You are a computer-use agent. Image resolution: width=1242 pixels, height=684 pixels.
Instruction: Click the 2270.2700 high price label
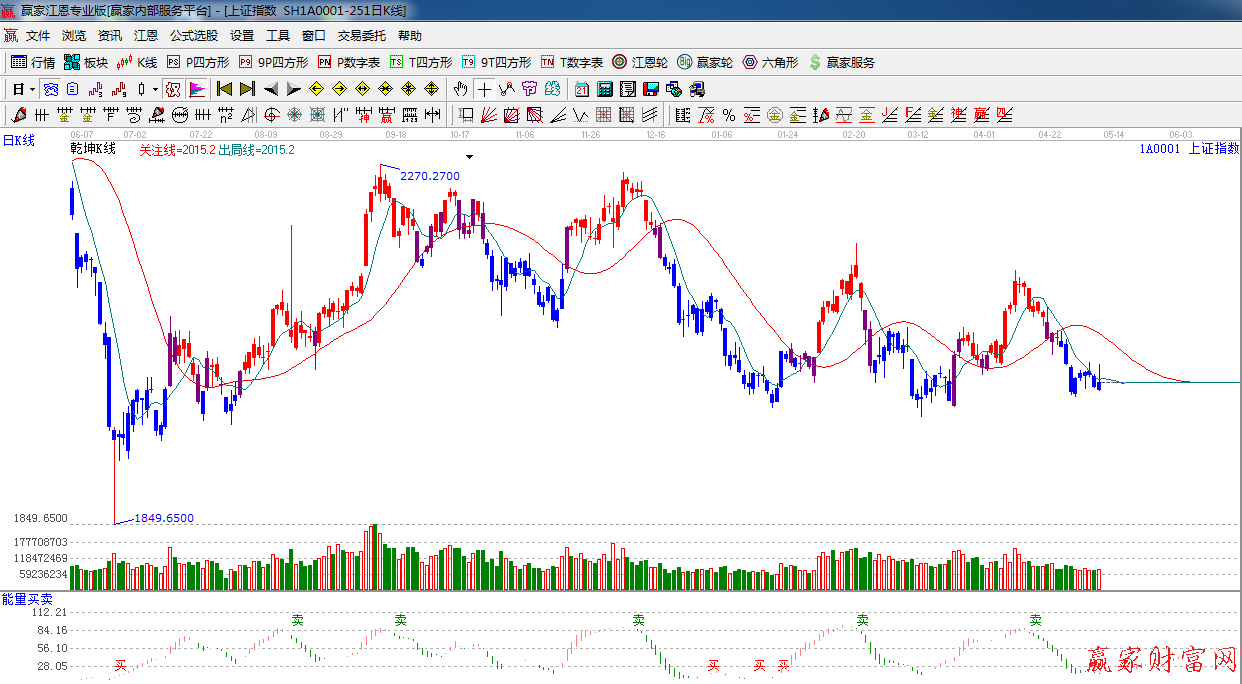tap(430, 176)
